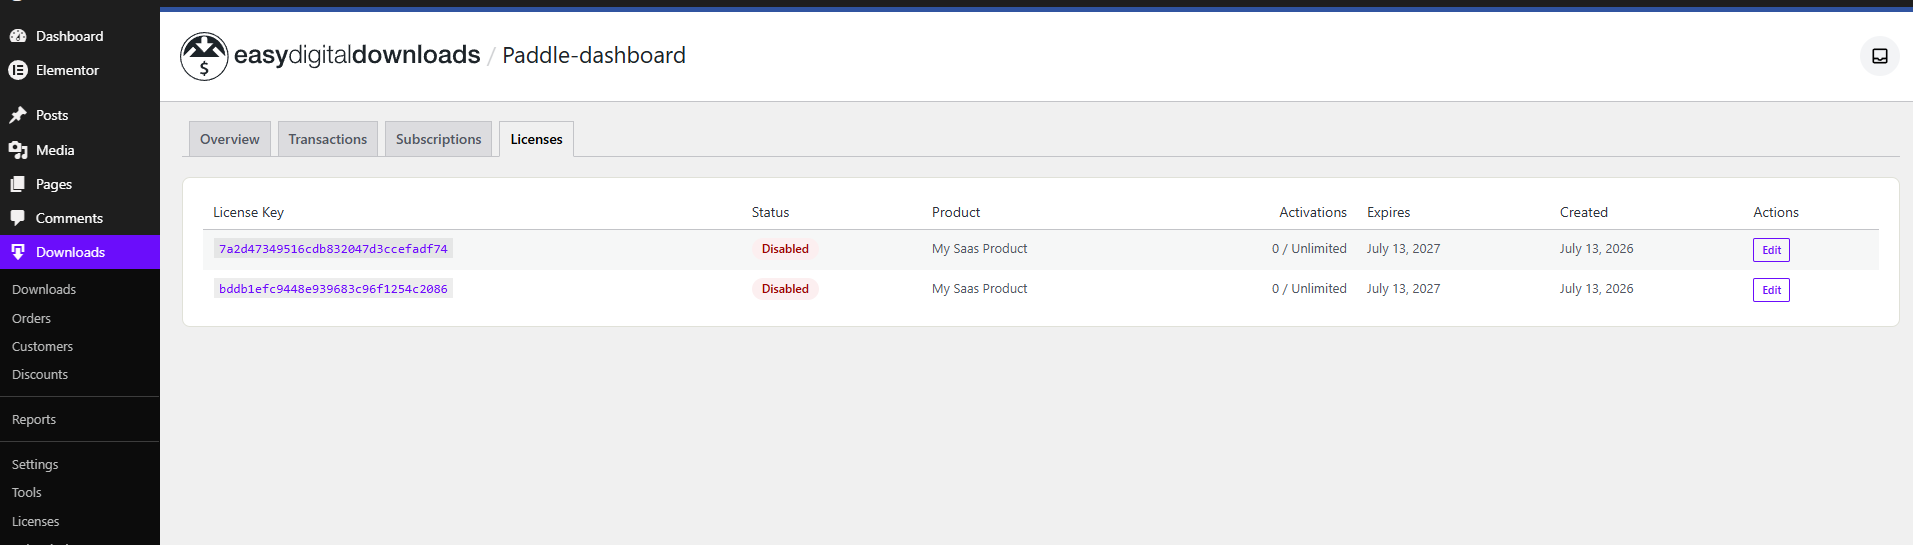This screenshot has height=545, width=1913.
Task: Go to the Orders submenu link
Action: (31, 318)
